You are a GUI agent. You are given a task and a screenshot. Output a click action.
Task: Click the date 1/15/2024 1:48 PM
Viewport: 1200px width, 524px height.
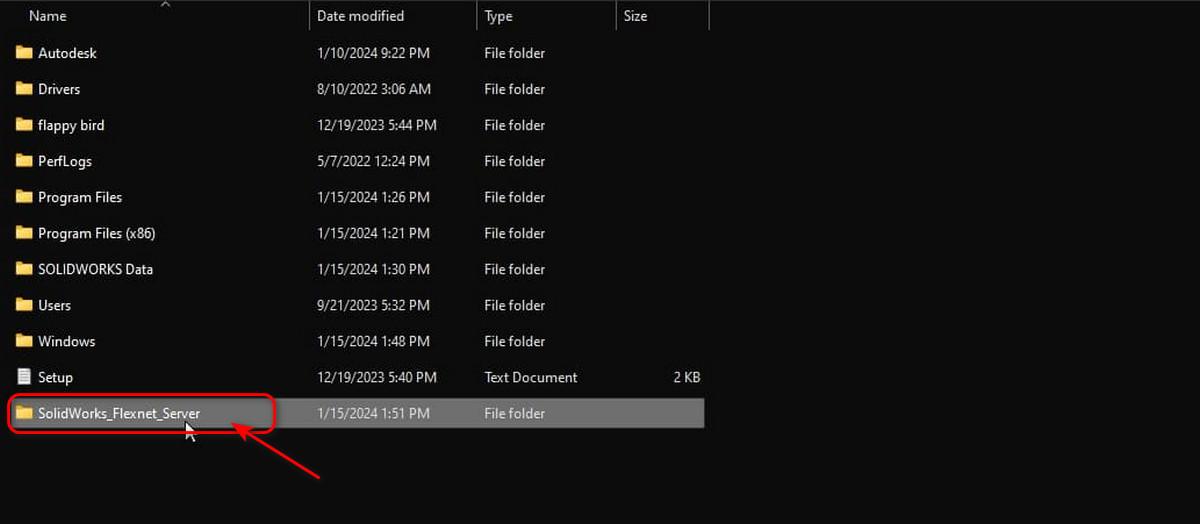(373, 341)
